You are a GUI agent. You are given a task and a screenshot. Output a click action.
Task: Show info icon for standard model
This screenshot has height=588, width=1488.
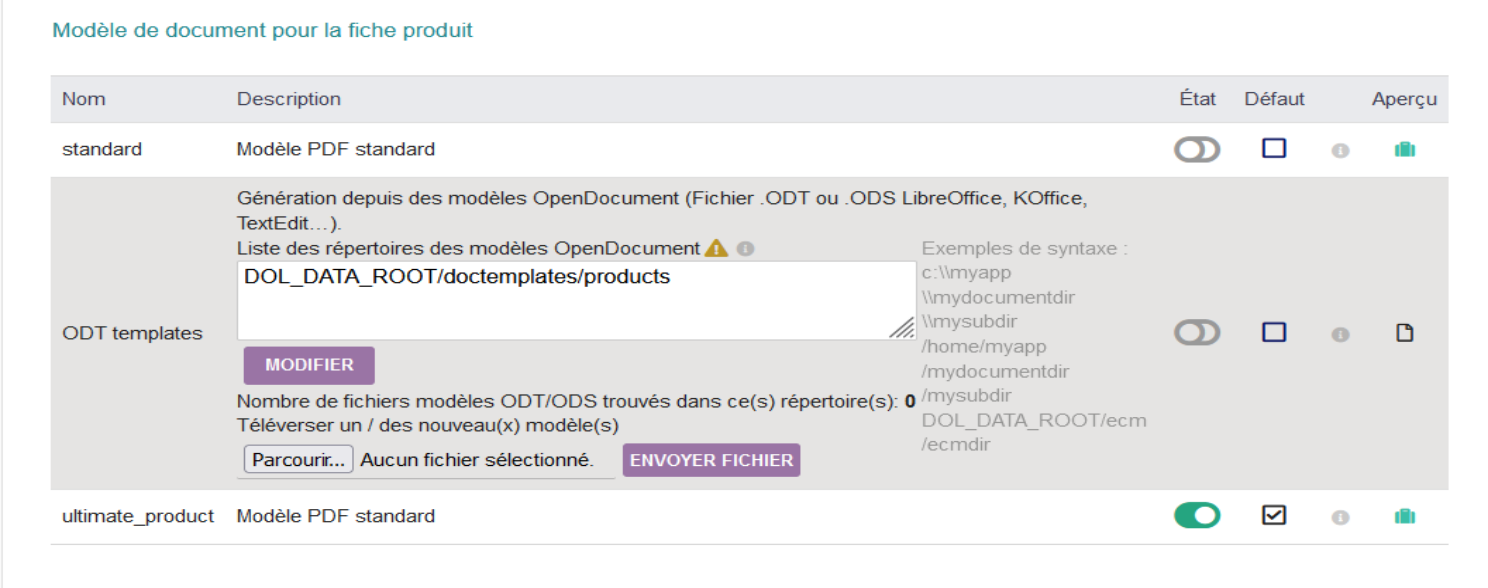[1340, 151]
